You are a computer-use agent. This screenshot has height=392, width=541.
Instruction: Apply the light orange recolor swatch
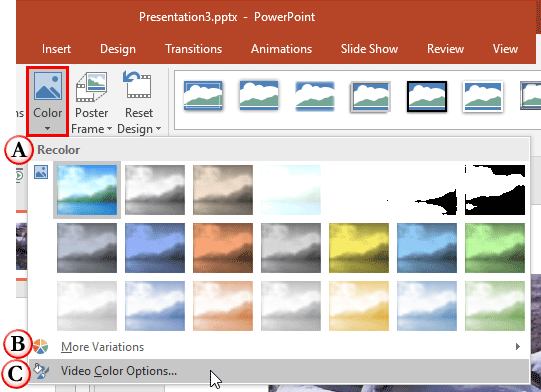click(x=223, y=306)
